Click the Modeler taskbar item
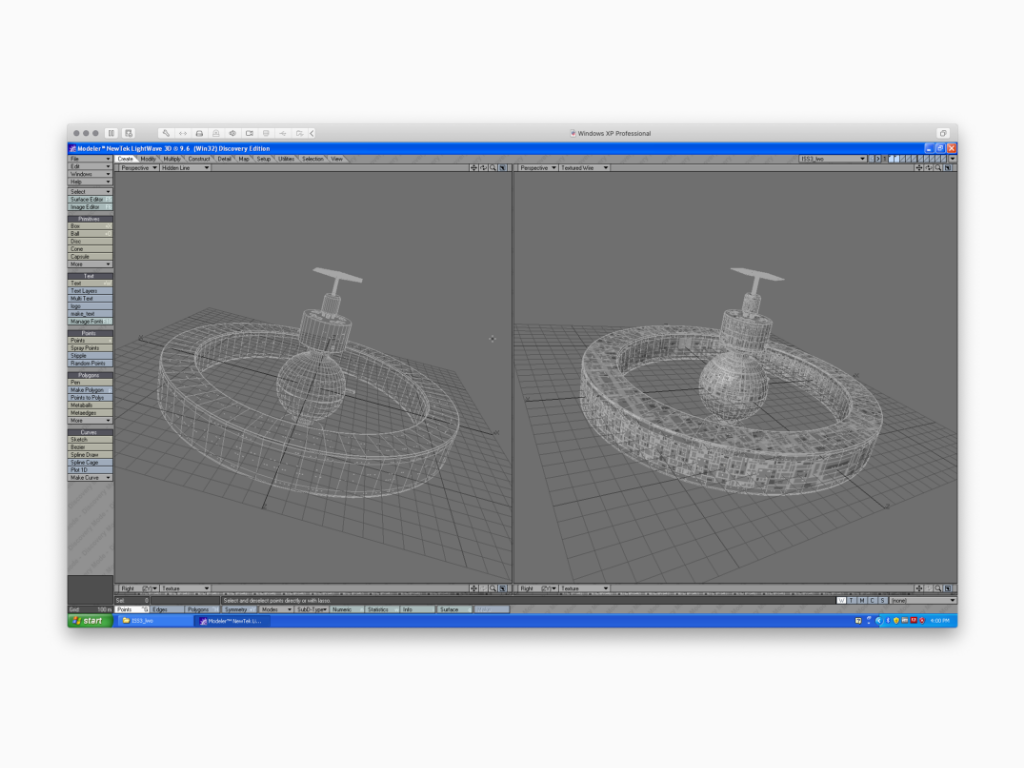This screenshot has height=768, width=1024. 233,621
